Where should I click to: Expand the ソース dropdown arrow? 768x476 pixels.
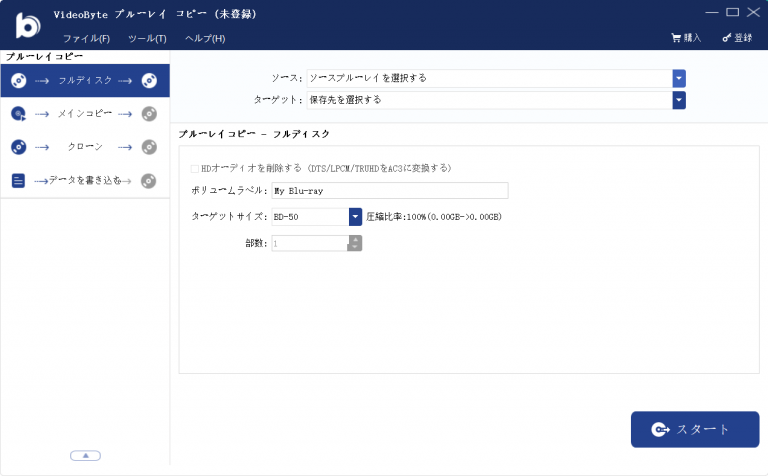679,78
